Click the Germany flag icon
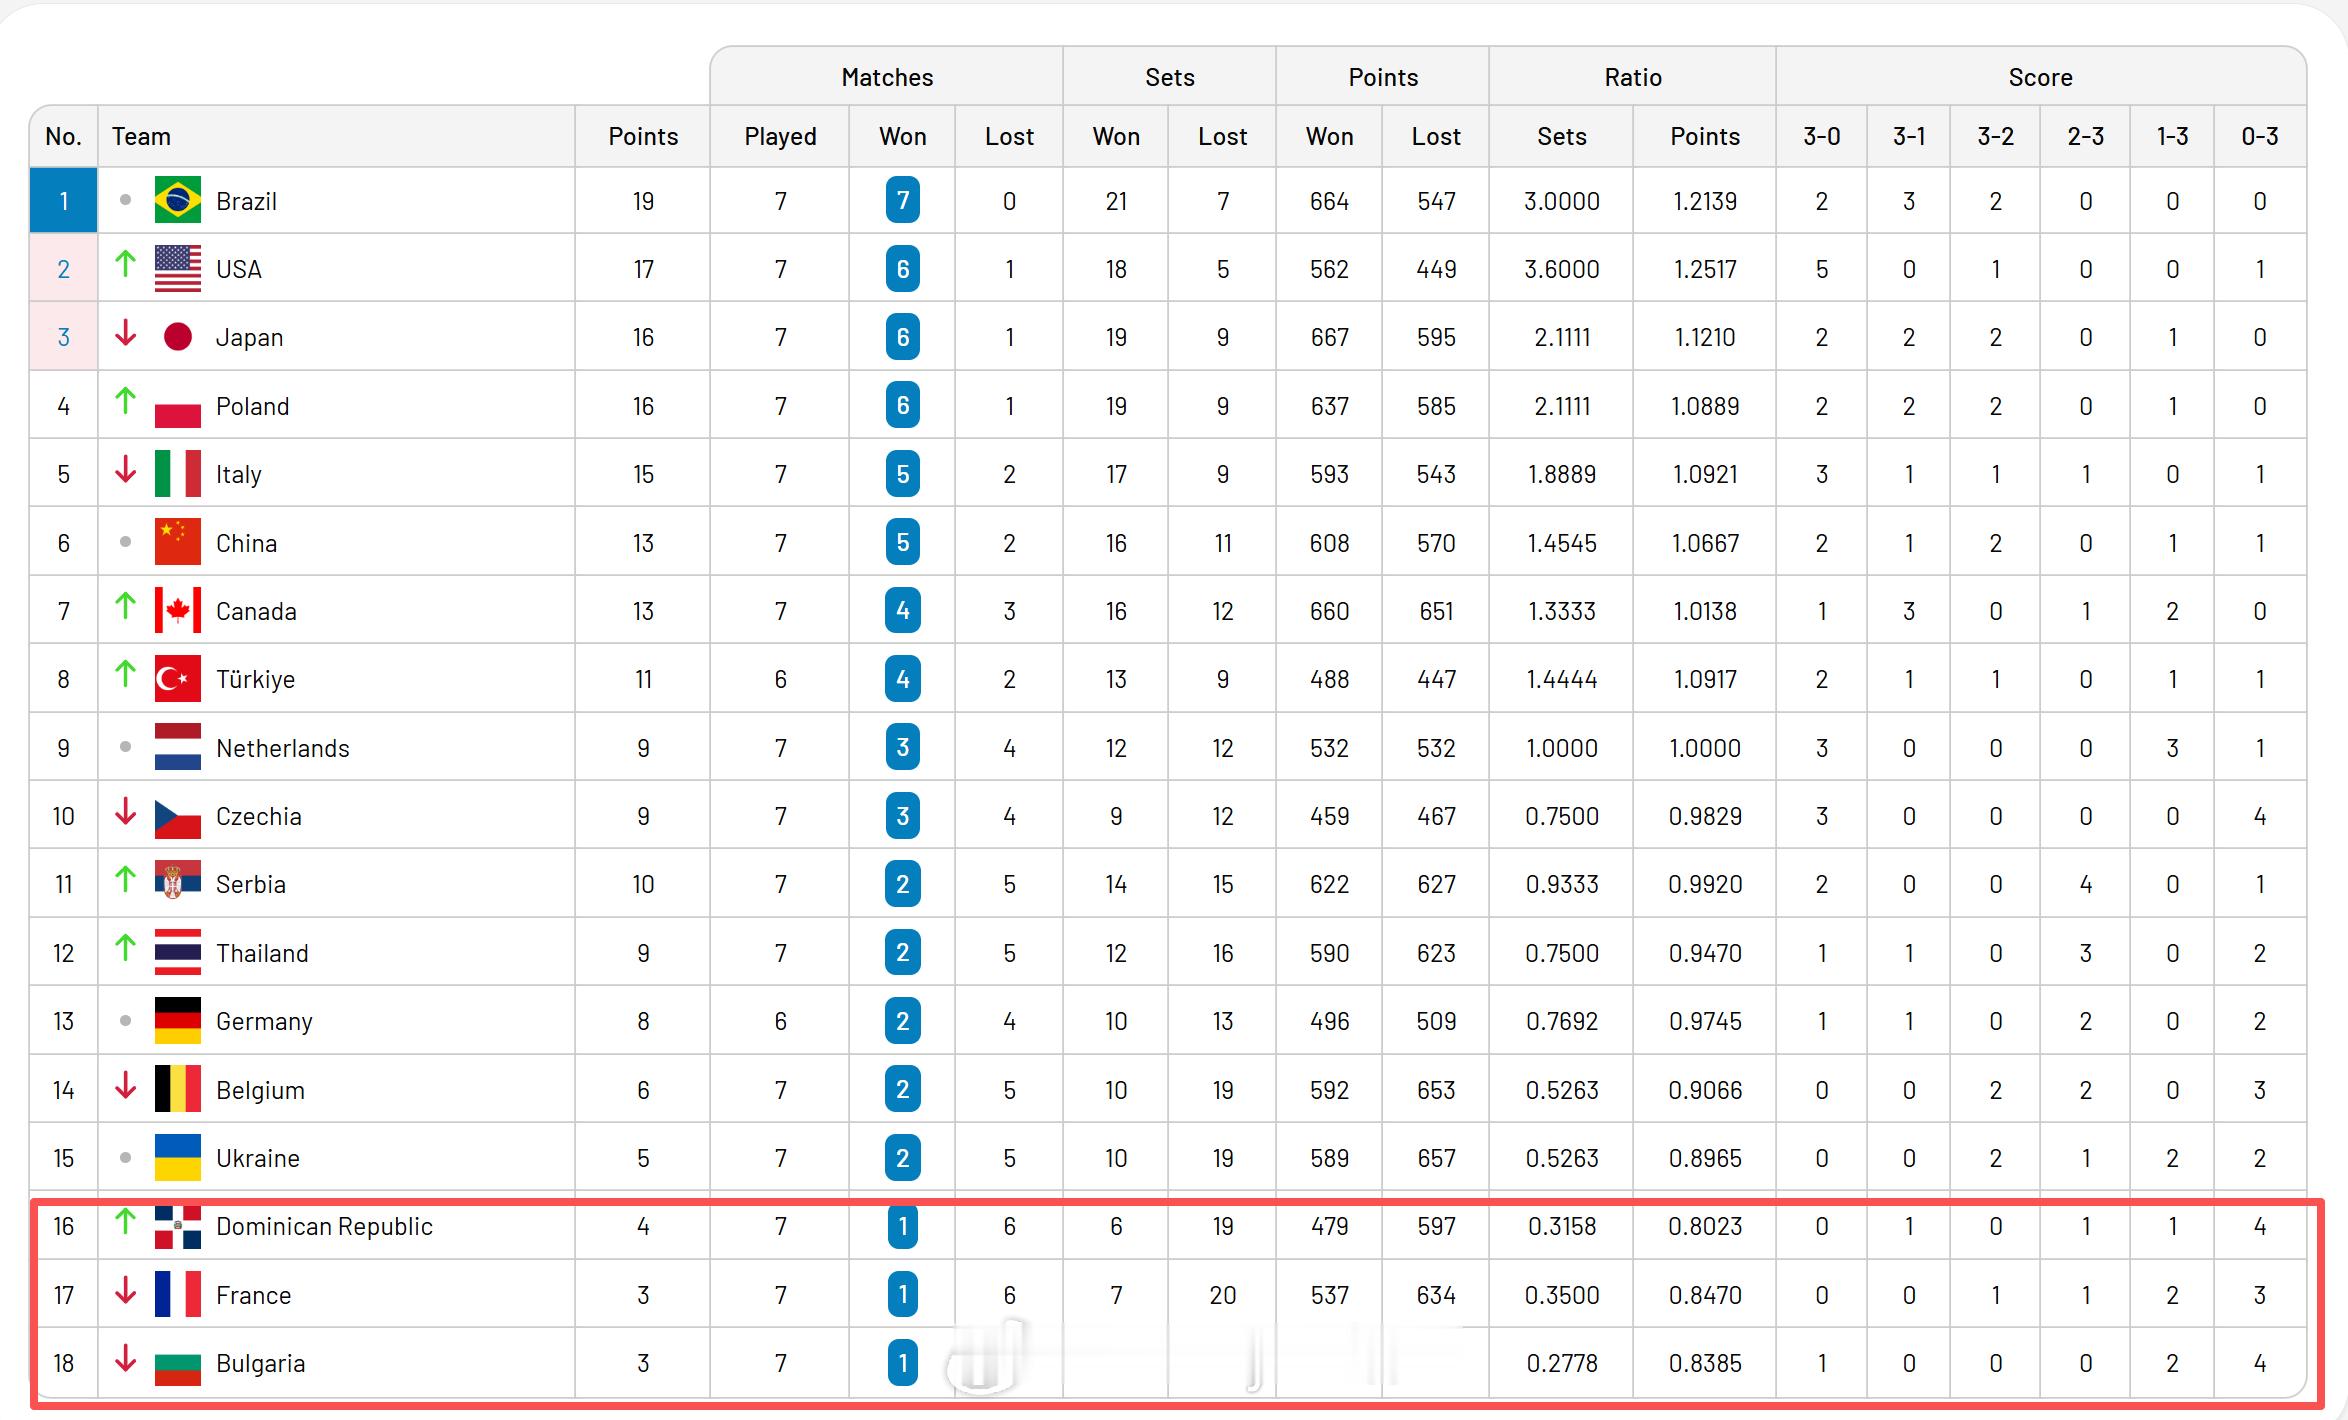 coord(178,1020)
